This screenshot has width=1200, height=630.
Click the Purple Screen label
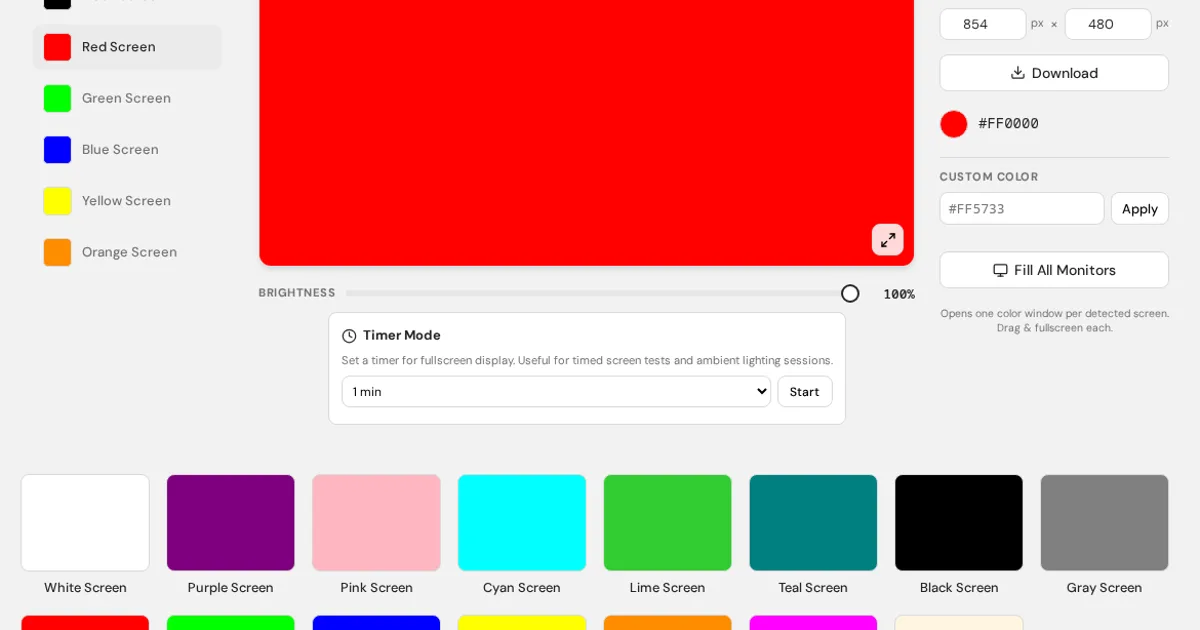(231, 588)
